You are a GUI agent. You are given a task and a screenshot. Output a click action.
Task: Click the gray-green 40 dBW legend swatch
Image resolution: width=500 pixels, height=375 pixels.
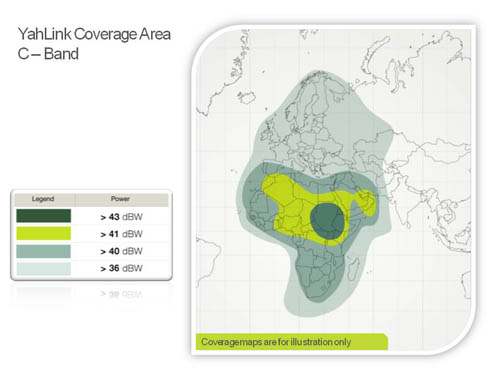pyautogui.click(x=43, y=251)
